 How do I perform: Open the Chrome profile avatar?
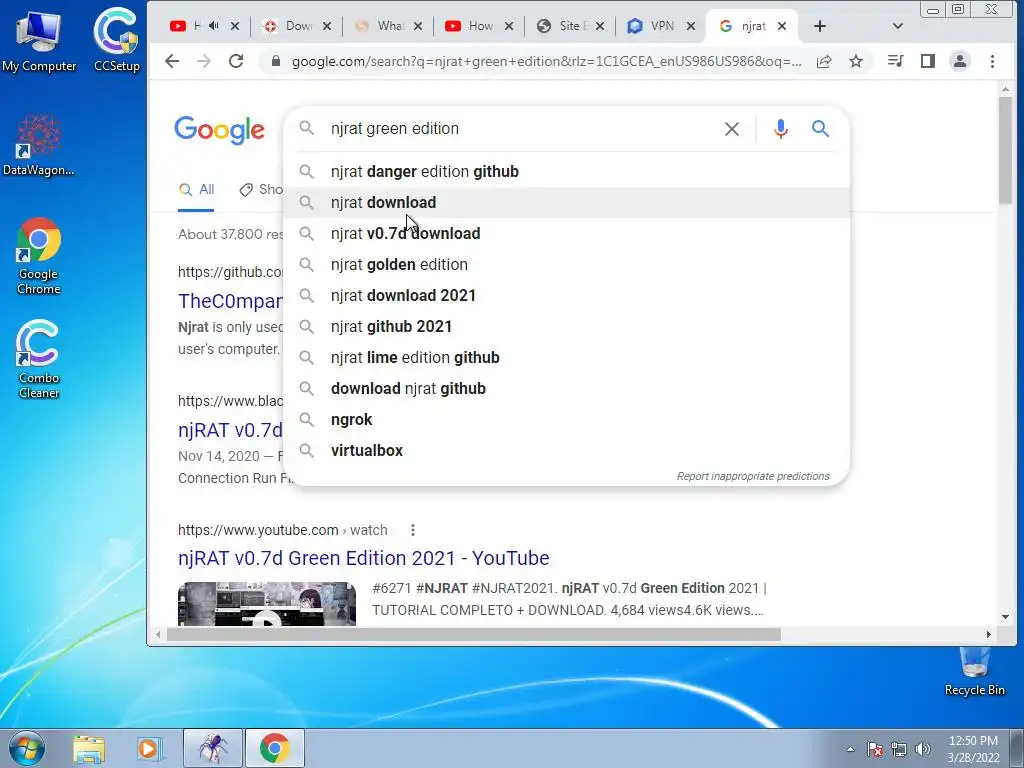coord(960,61)
